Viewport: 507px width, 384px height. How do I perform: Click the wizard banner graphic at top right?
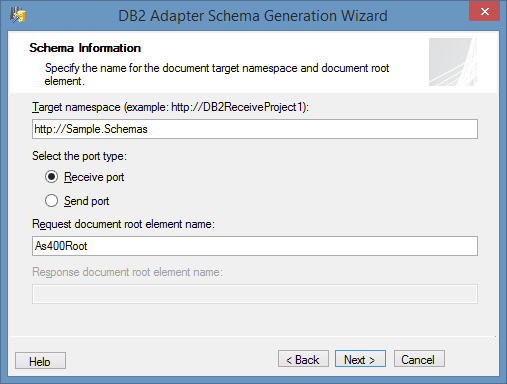(453, 62)
